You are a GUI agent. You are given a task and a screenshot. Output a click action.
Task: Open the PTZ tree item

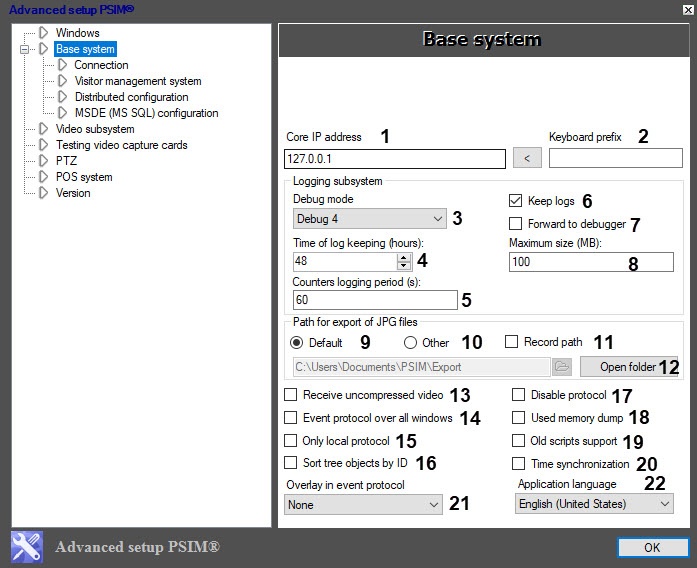pos(66,161)
